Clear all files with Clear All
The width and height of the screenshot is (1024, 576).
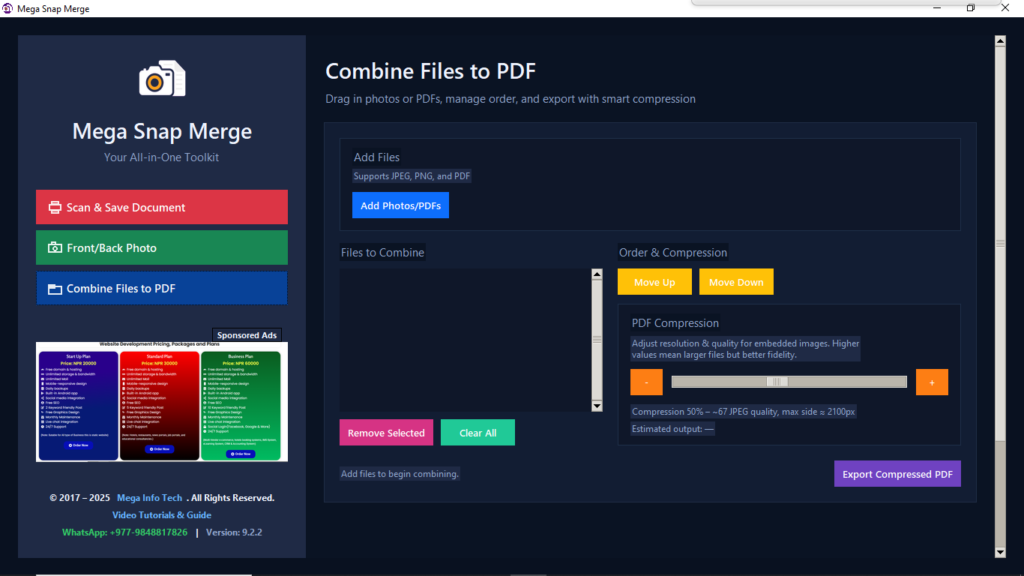click(x=477, y=432)
